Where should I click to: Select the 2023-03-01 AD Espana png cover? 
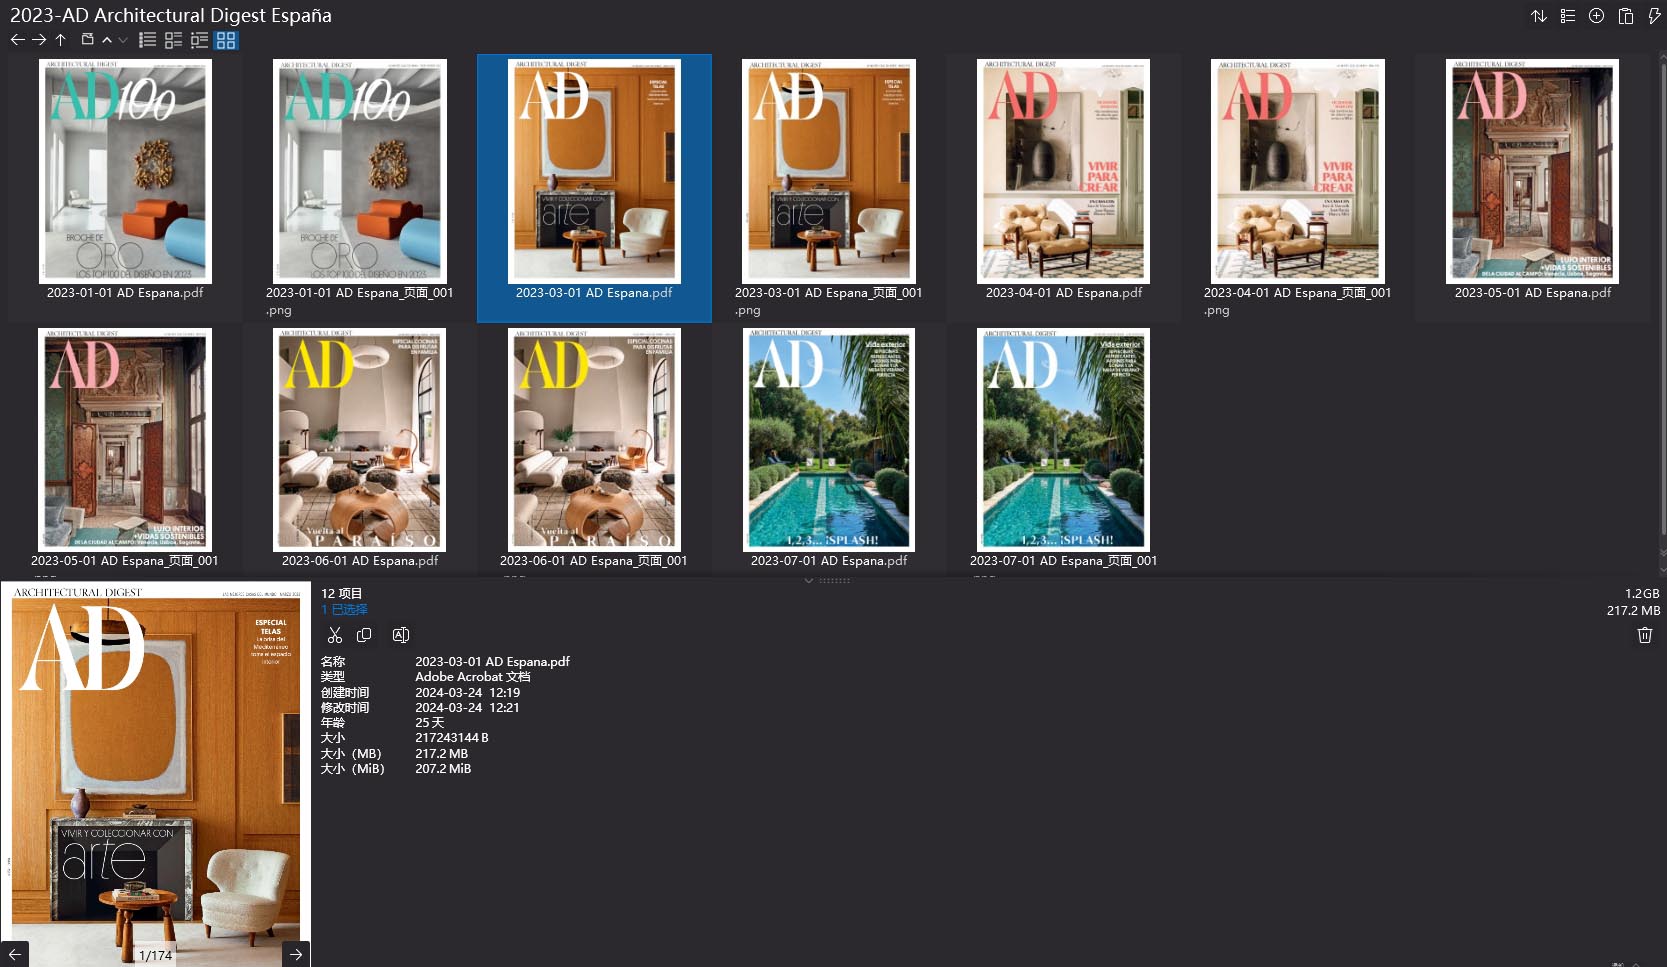coord(828,171)
